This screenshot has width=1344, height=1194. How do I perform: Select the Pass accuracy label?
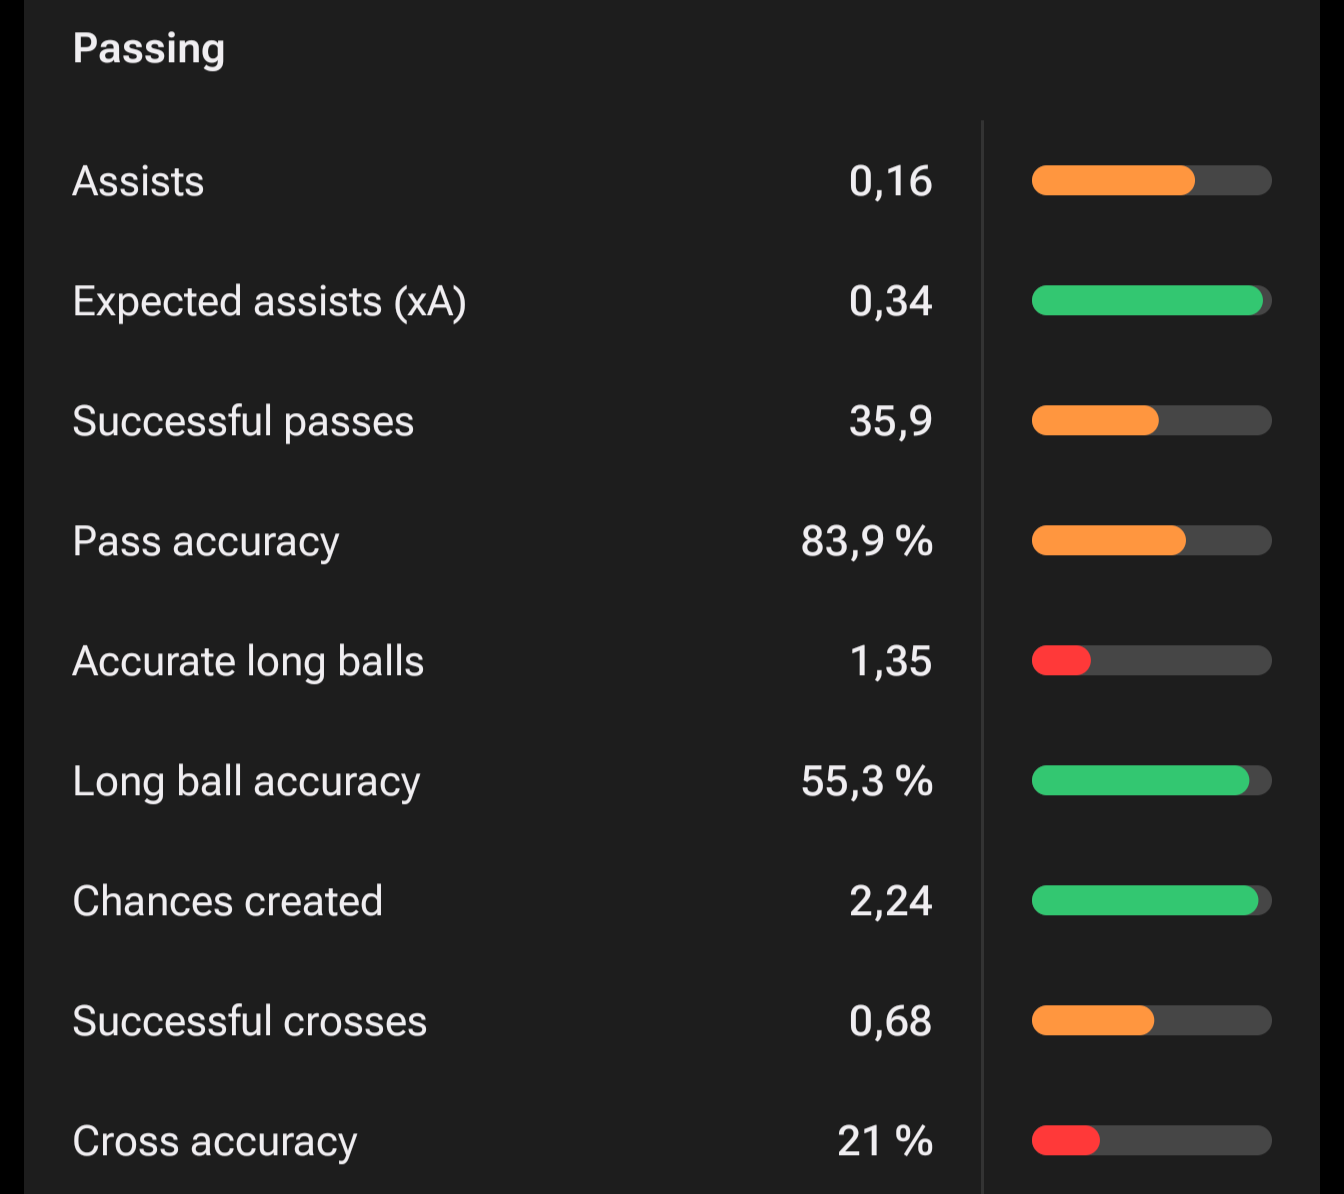coord(206,541)
